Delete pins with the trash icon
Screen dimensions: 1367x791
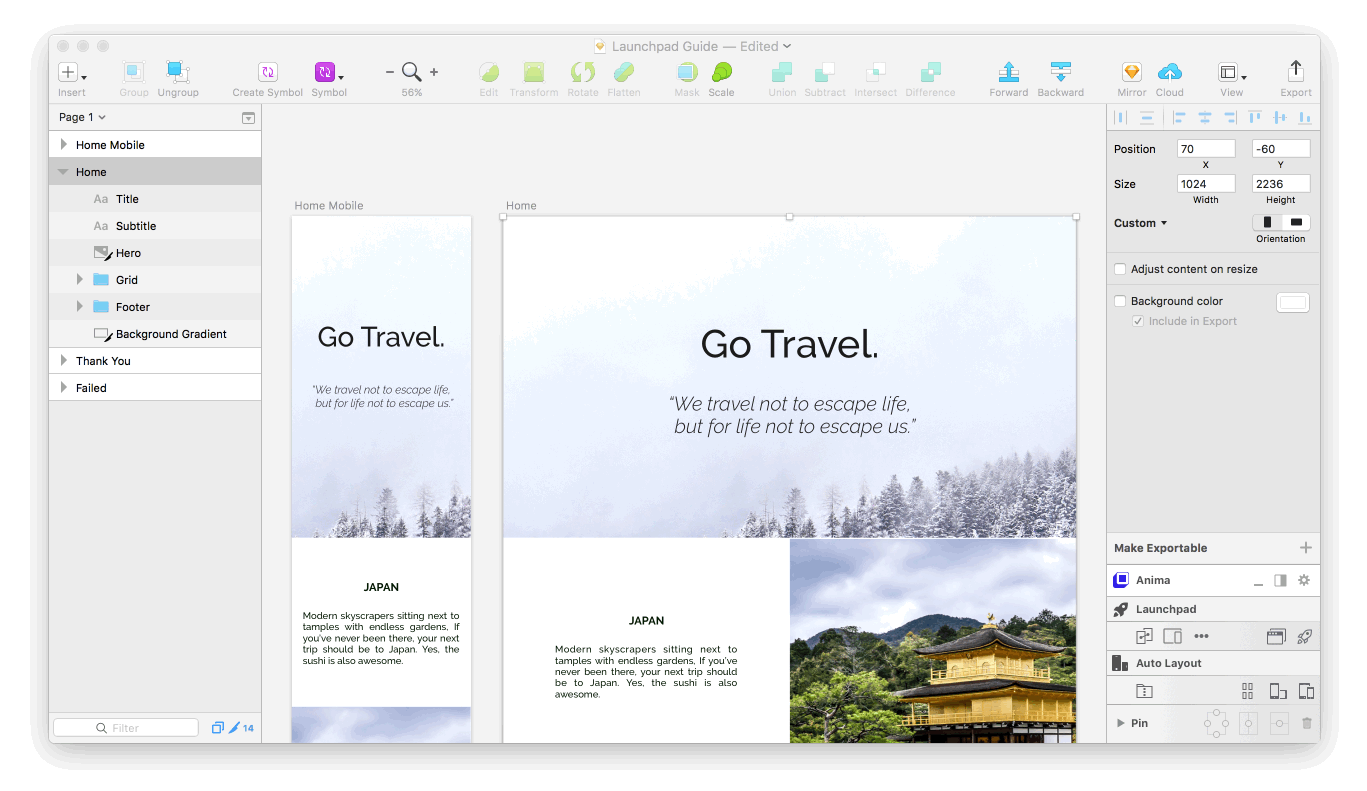tap(1306, 723)
